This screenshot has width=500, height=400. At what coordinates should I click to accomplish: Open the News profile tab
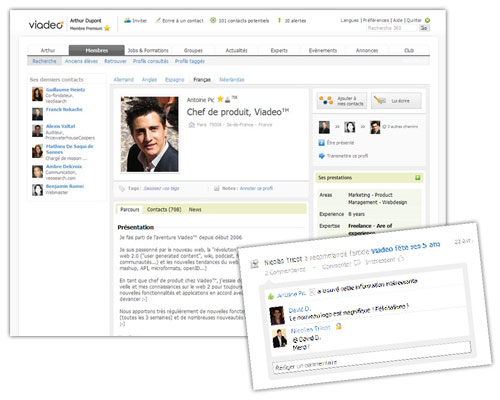point(195,209)
